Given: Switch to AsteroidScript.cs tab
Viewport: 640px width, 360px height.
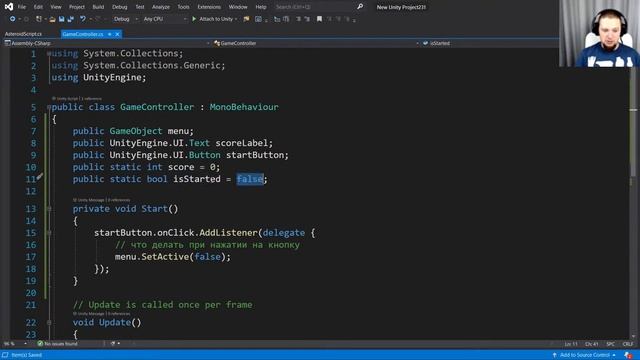Looking at the screenshot, I should pos(23,34).
